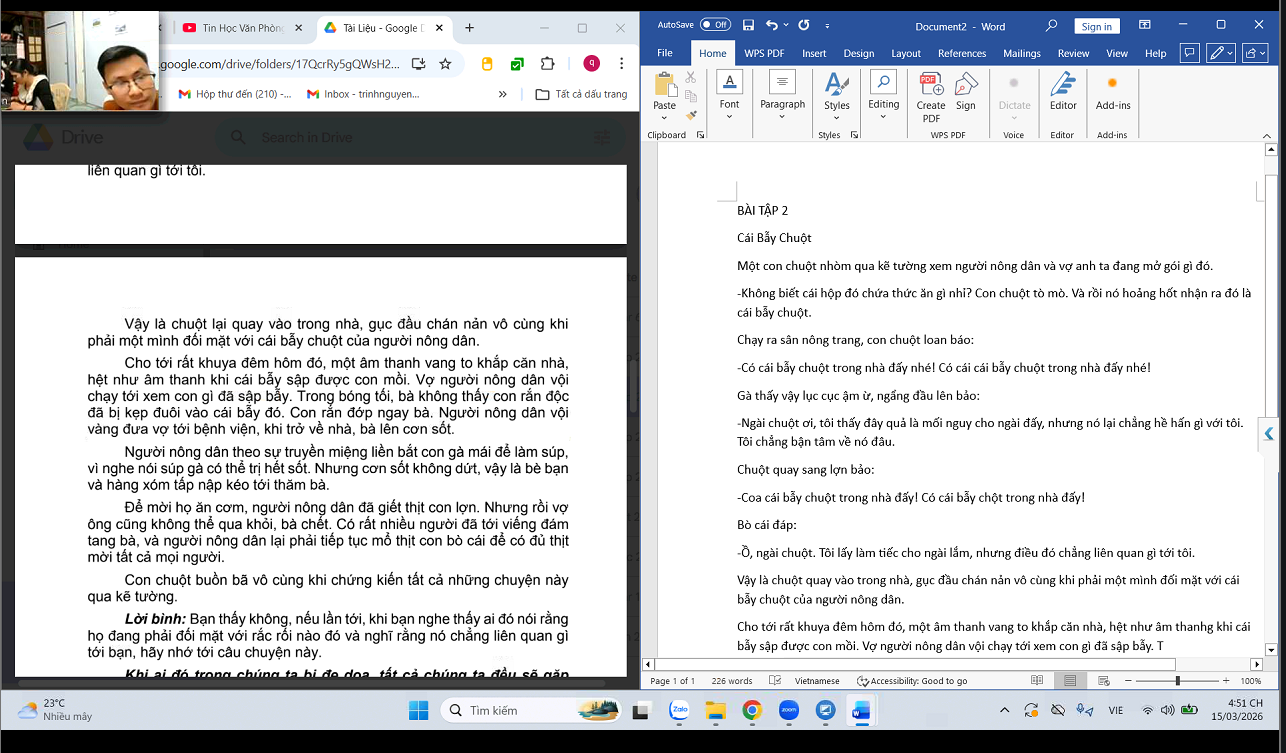Open Zoom from the Windows taskbar
The image size is (1286, 753).
[x=788, y=710]
